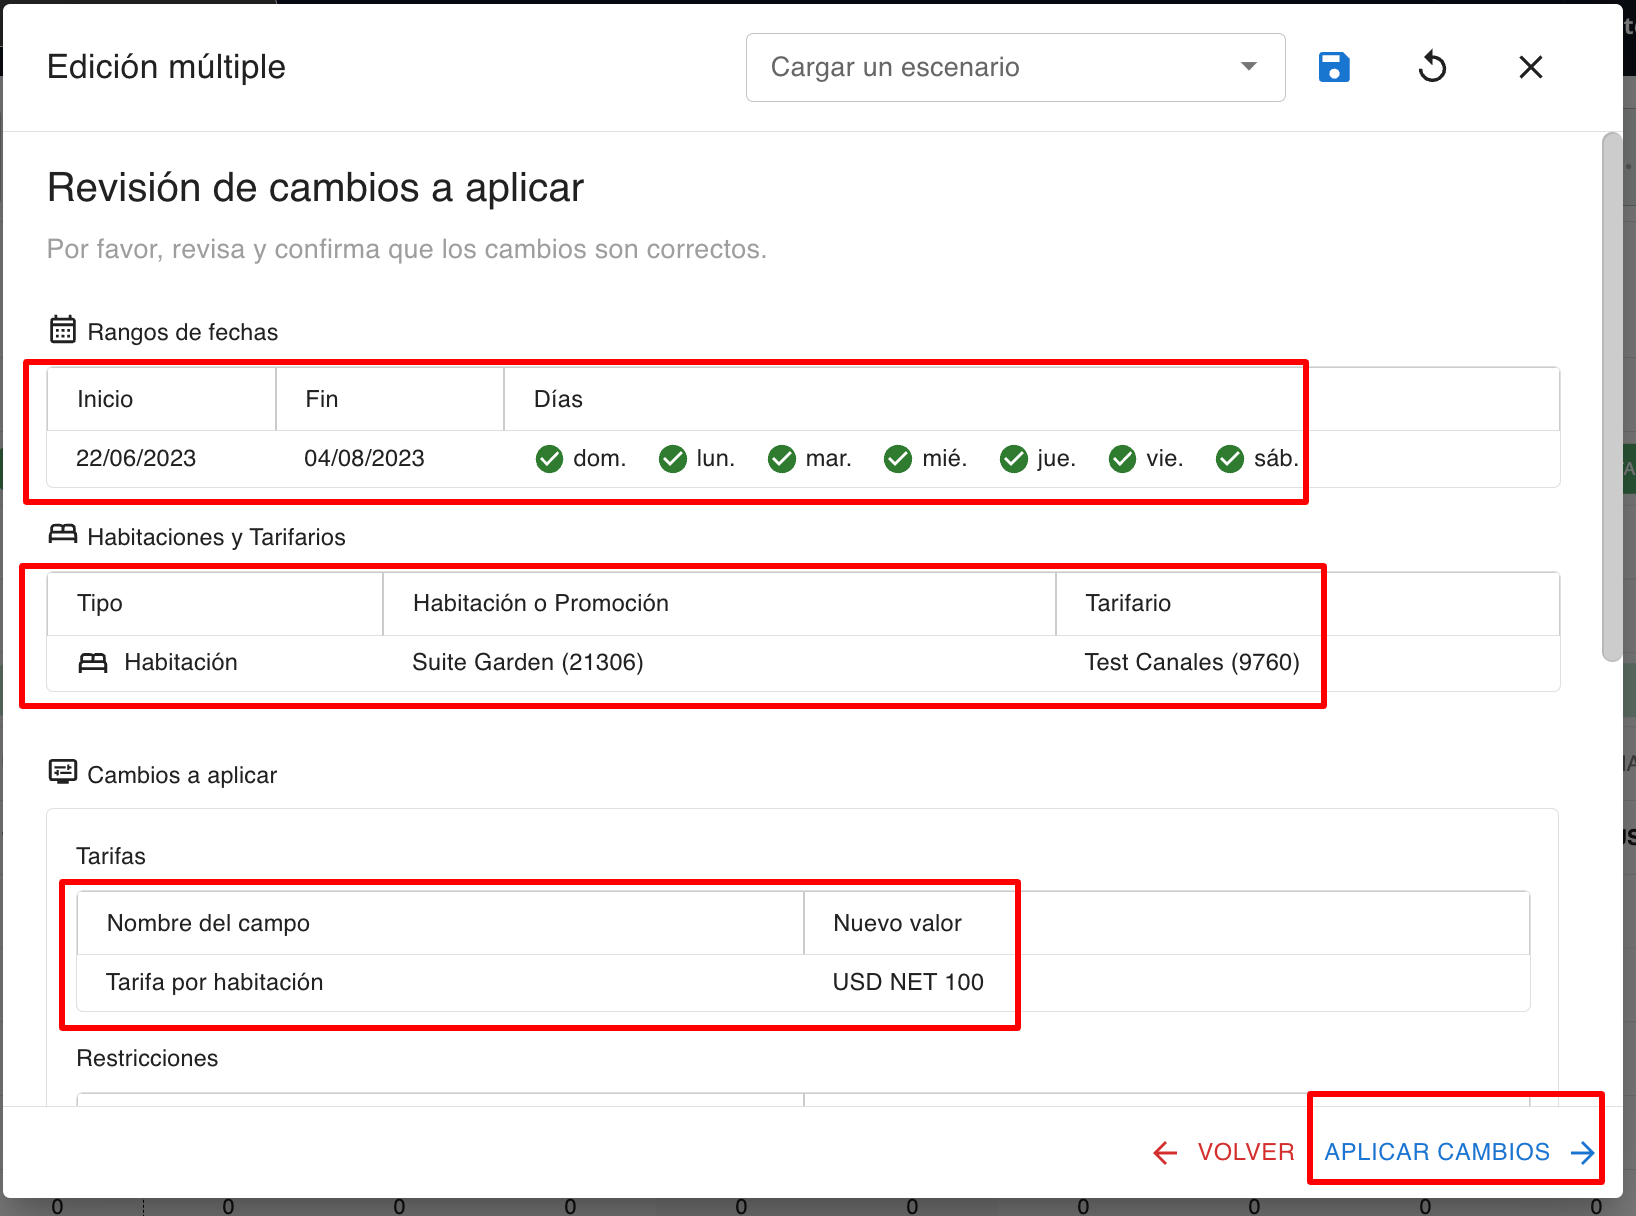The image size is (1636, 1216).
Task: Toggle the dom. day checkmark
Action: pyautogui.click(x=549, y=459)
